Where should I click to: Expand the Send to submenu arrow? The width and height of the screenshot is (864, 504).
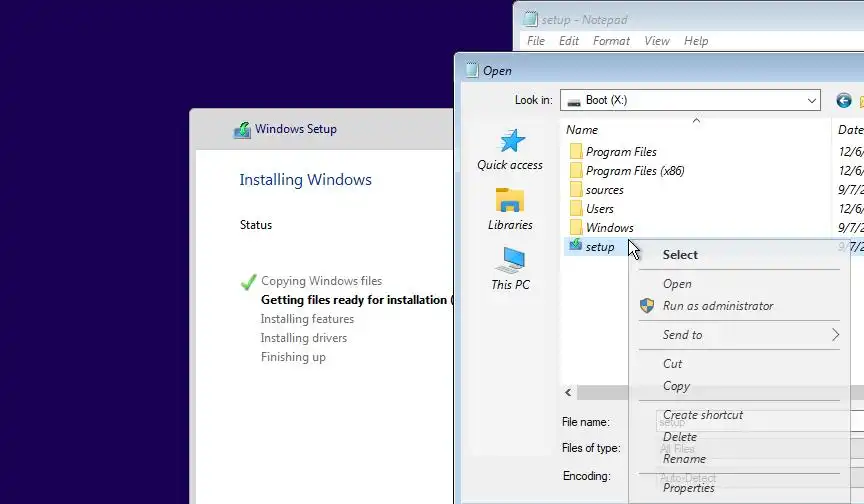click(x=835, y=334)
